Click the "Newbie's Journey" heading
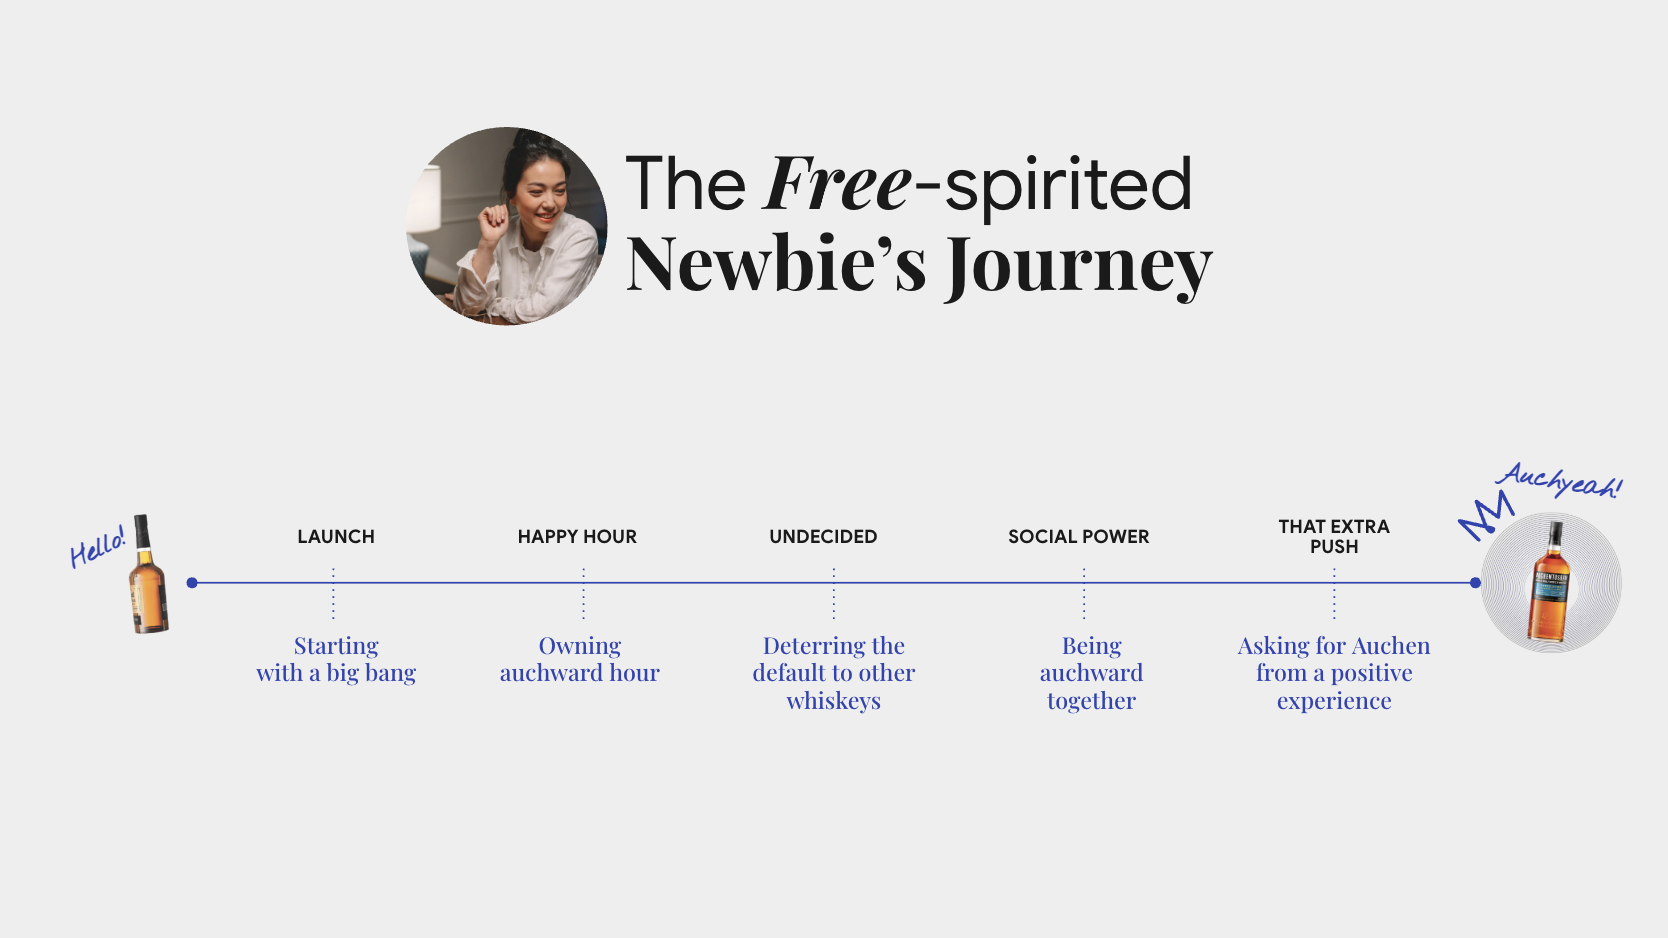This screenshot has width=1668, height=938. tap(918, 265)
